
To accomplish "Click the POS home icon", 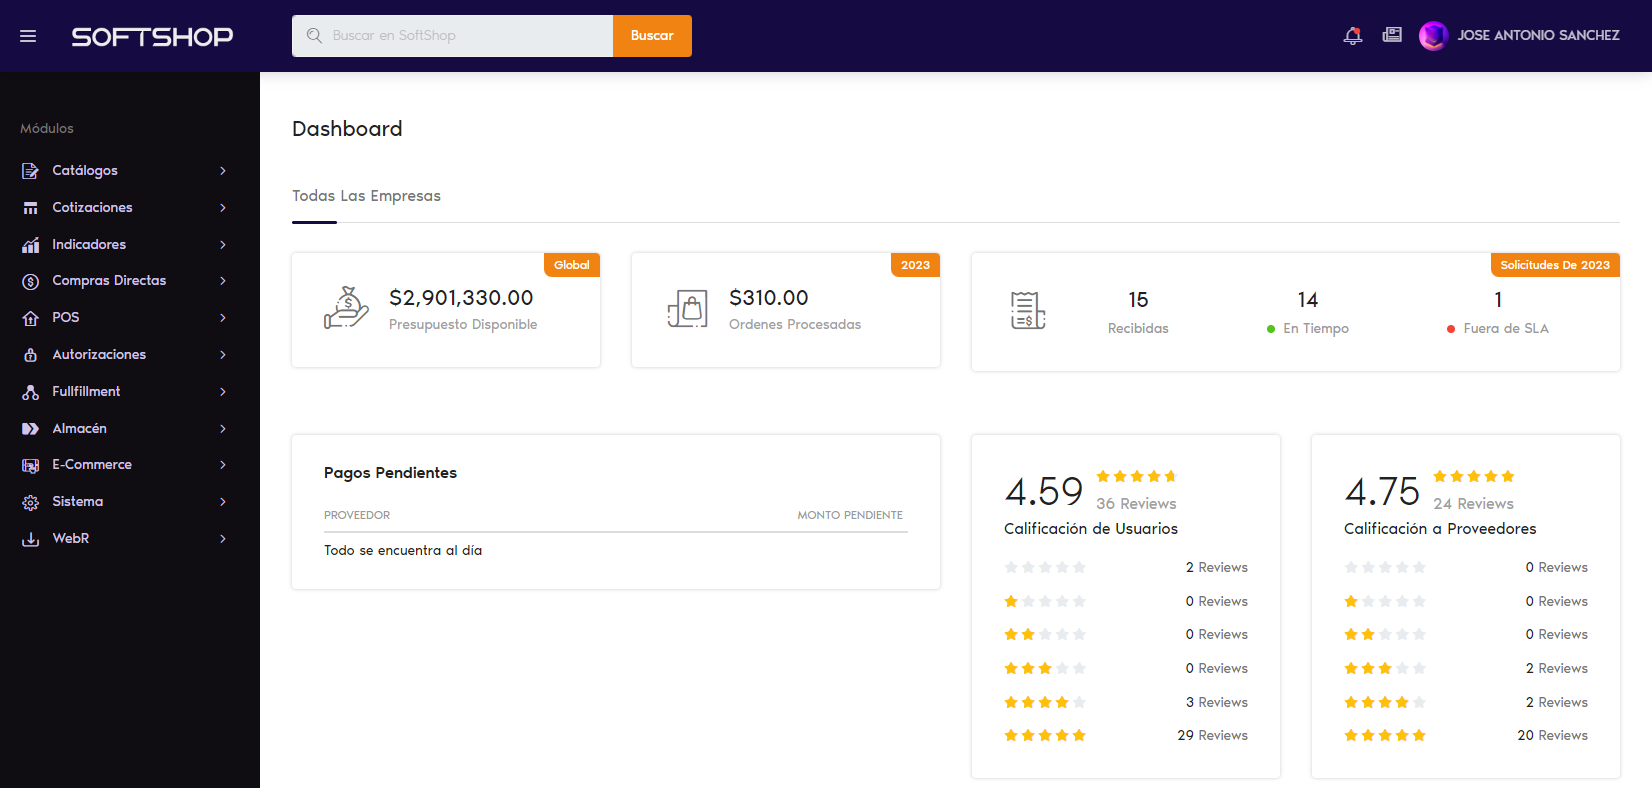I will [x=31, y=318].
